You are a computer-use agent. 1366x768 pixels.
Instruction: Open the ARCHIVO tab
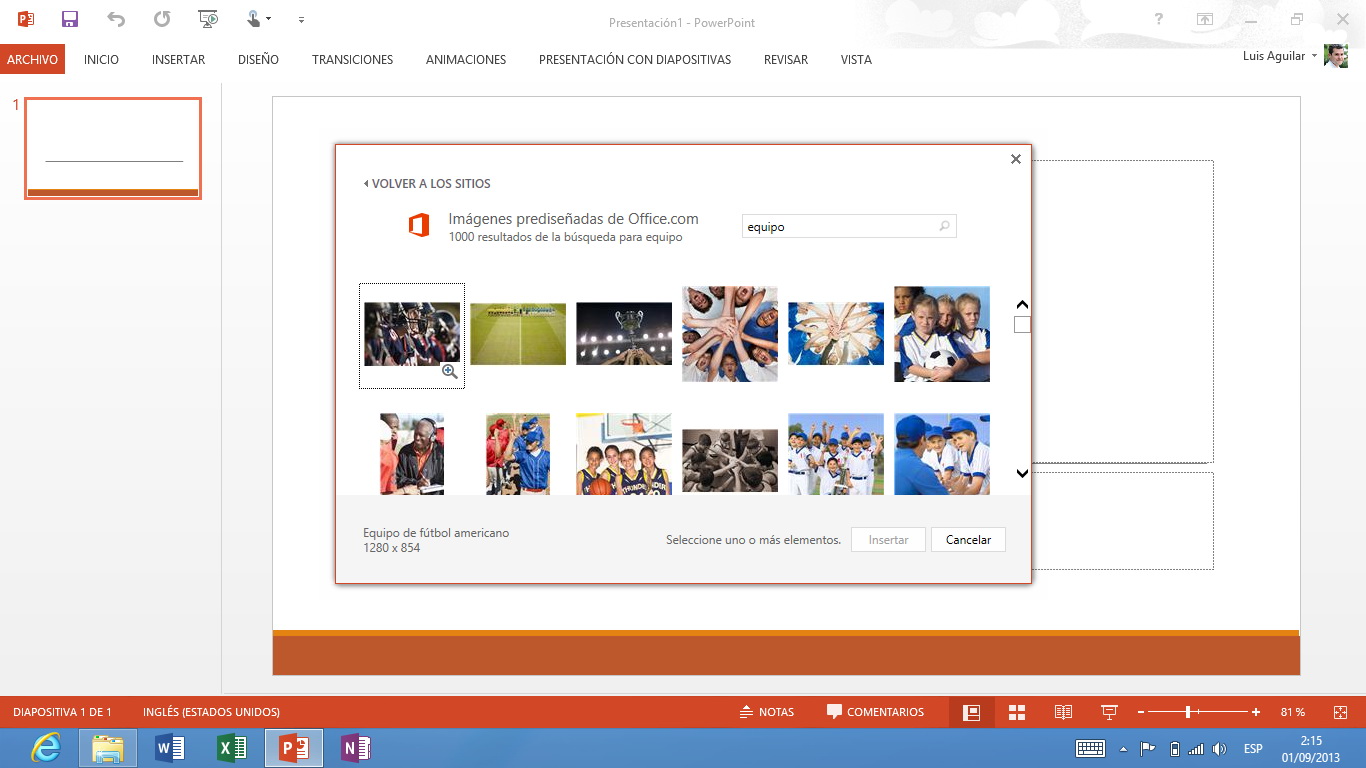[32, 60]
